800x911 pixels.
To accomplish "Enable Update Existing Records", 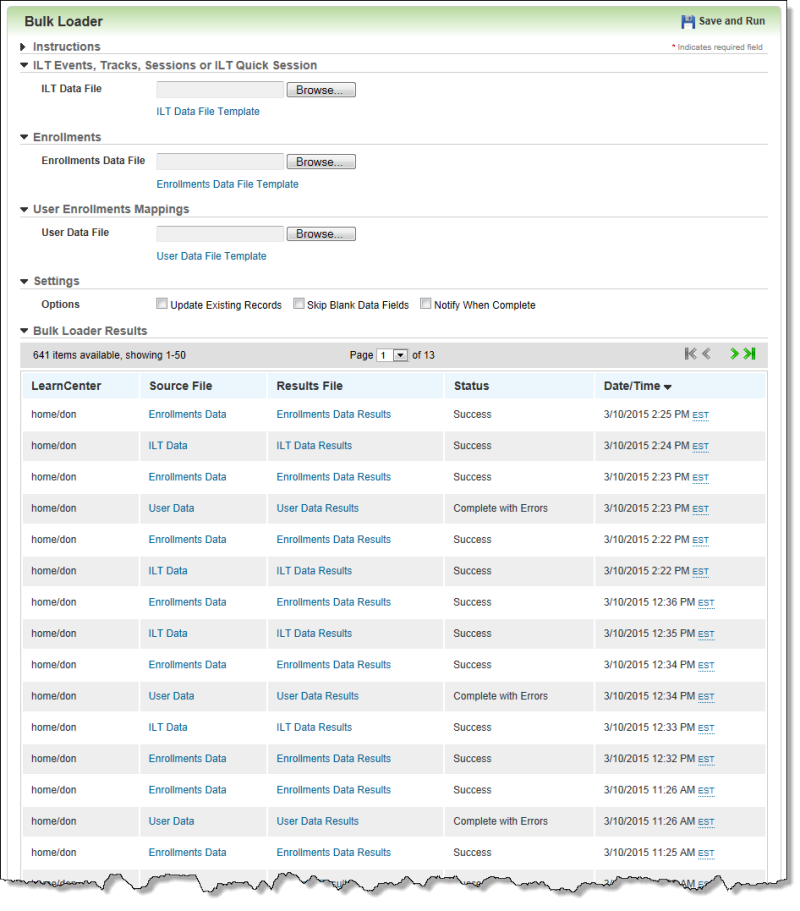I will coord(162,303).
